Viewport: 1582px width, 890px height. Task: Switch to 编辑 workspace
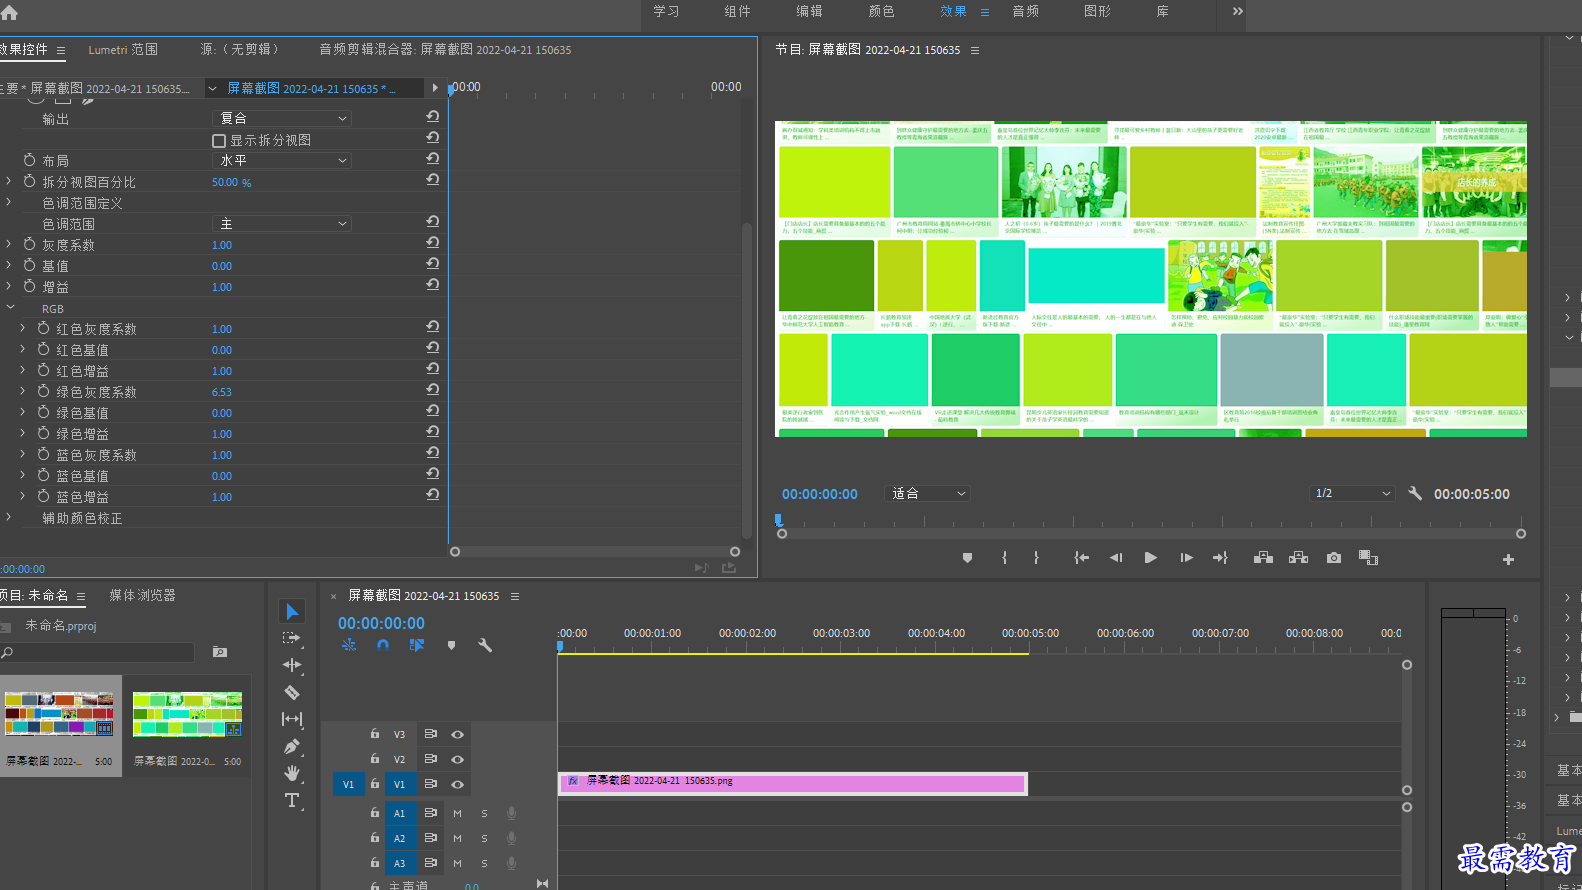pos(810,11)
